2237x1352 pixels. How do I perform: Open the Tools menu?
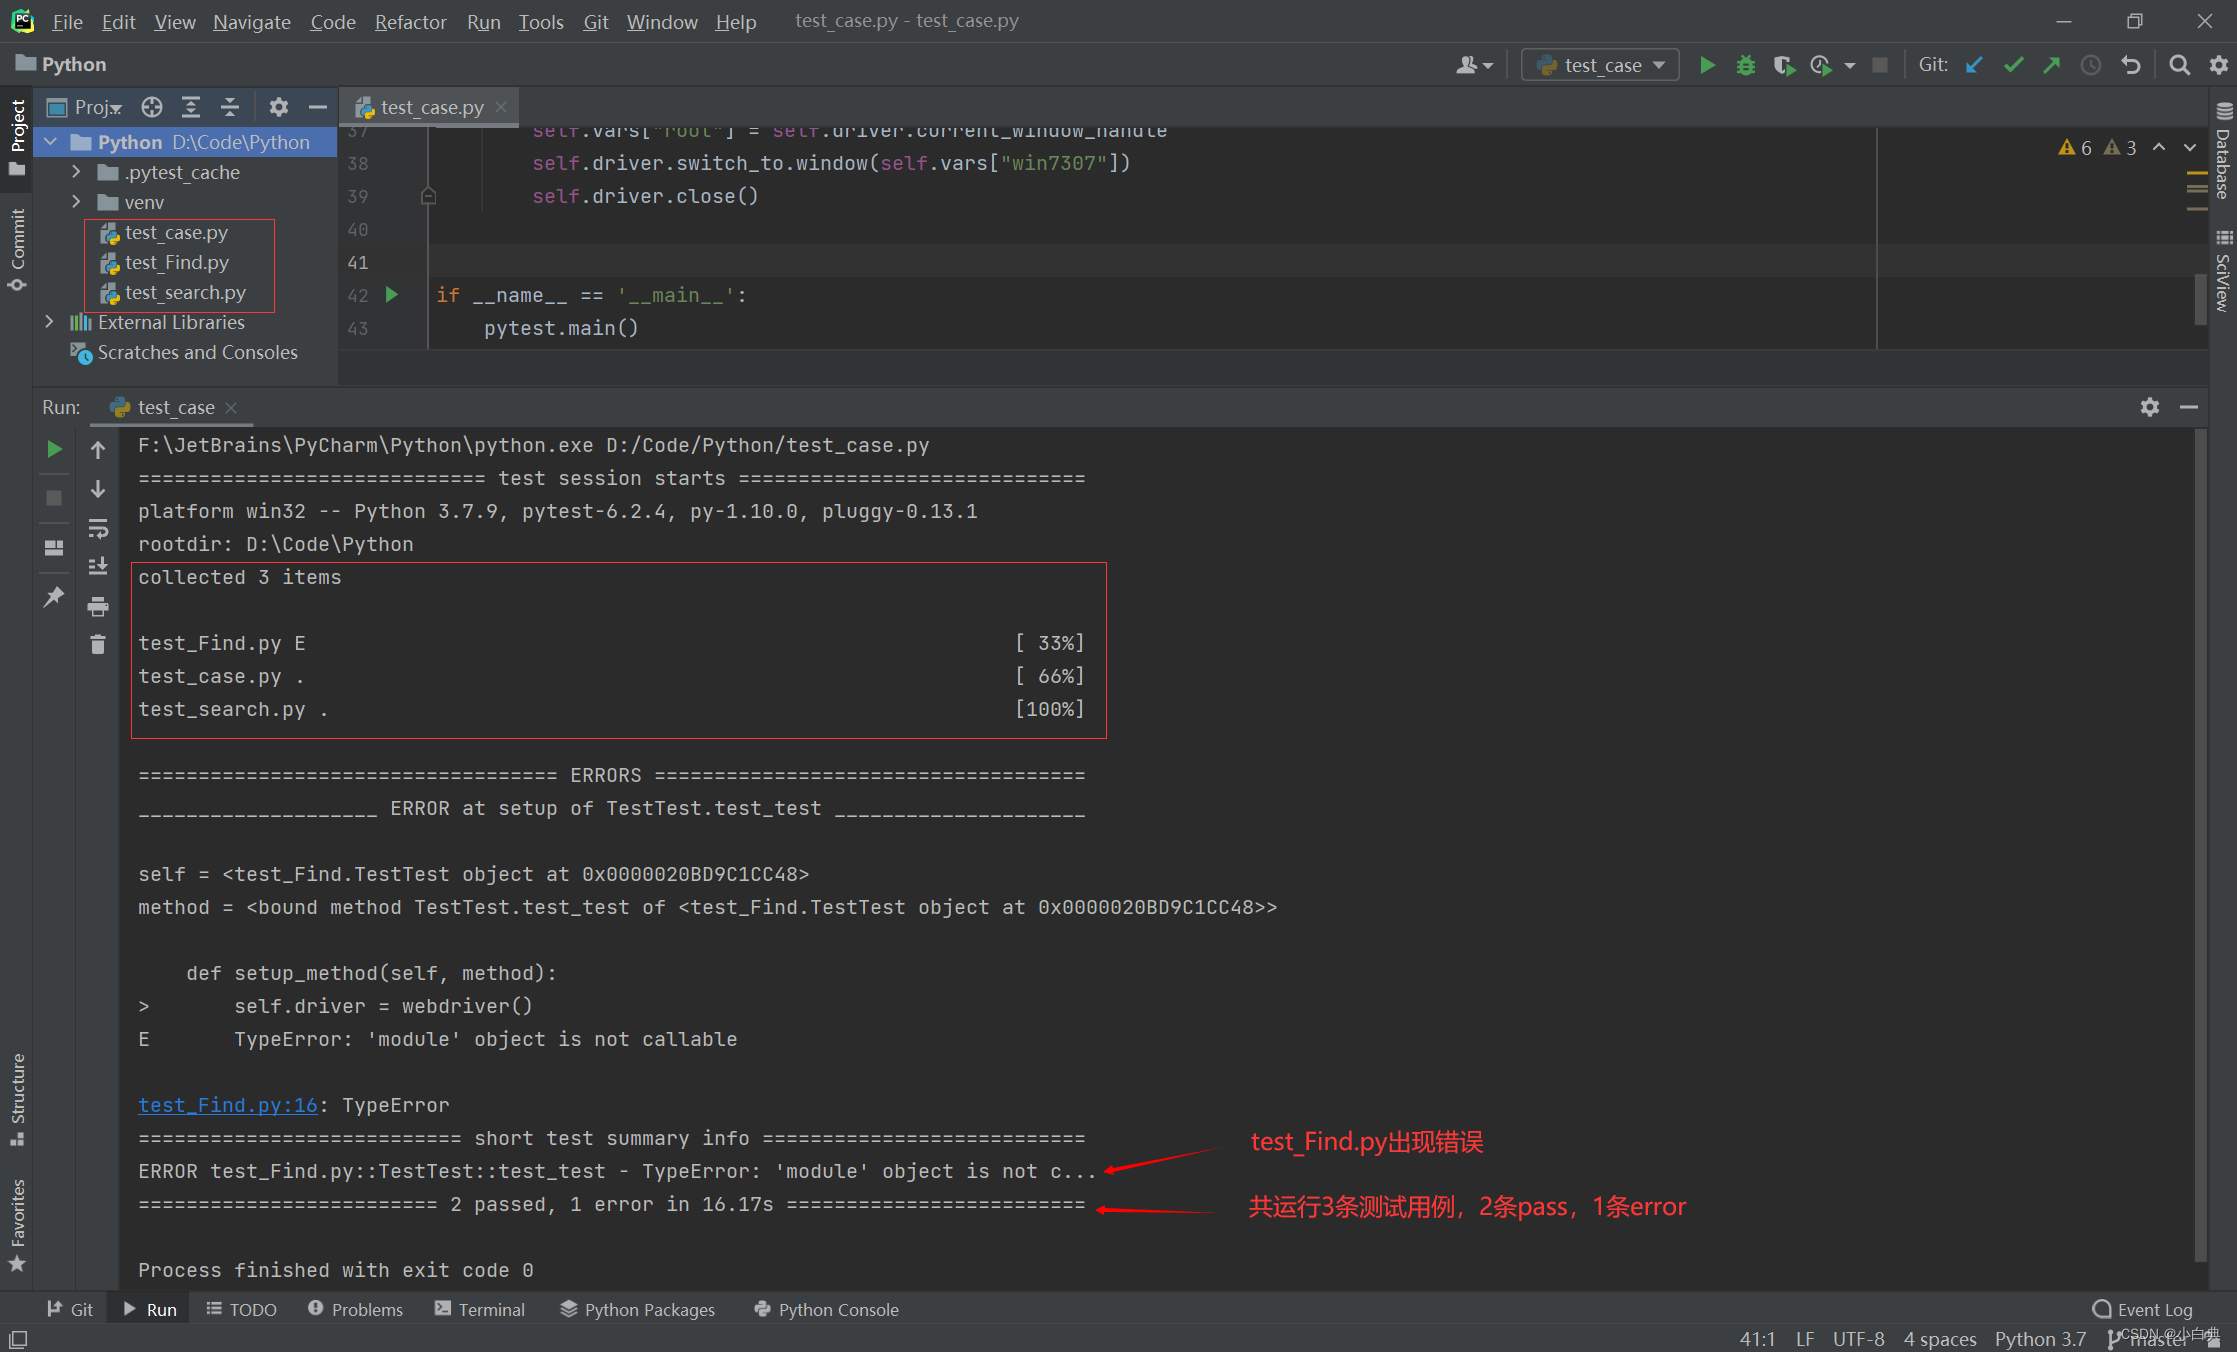click(541, 21)
